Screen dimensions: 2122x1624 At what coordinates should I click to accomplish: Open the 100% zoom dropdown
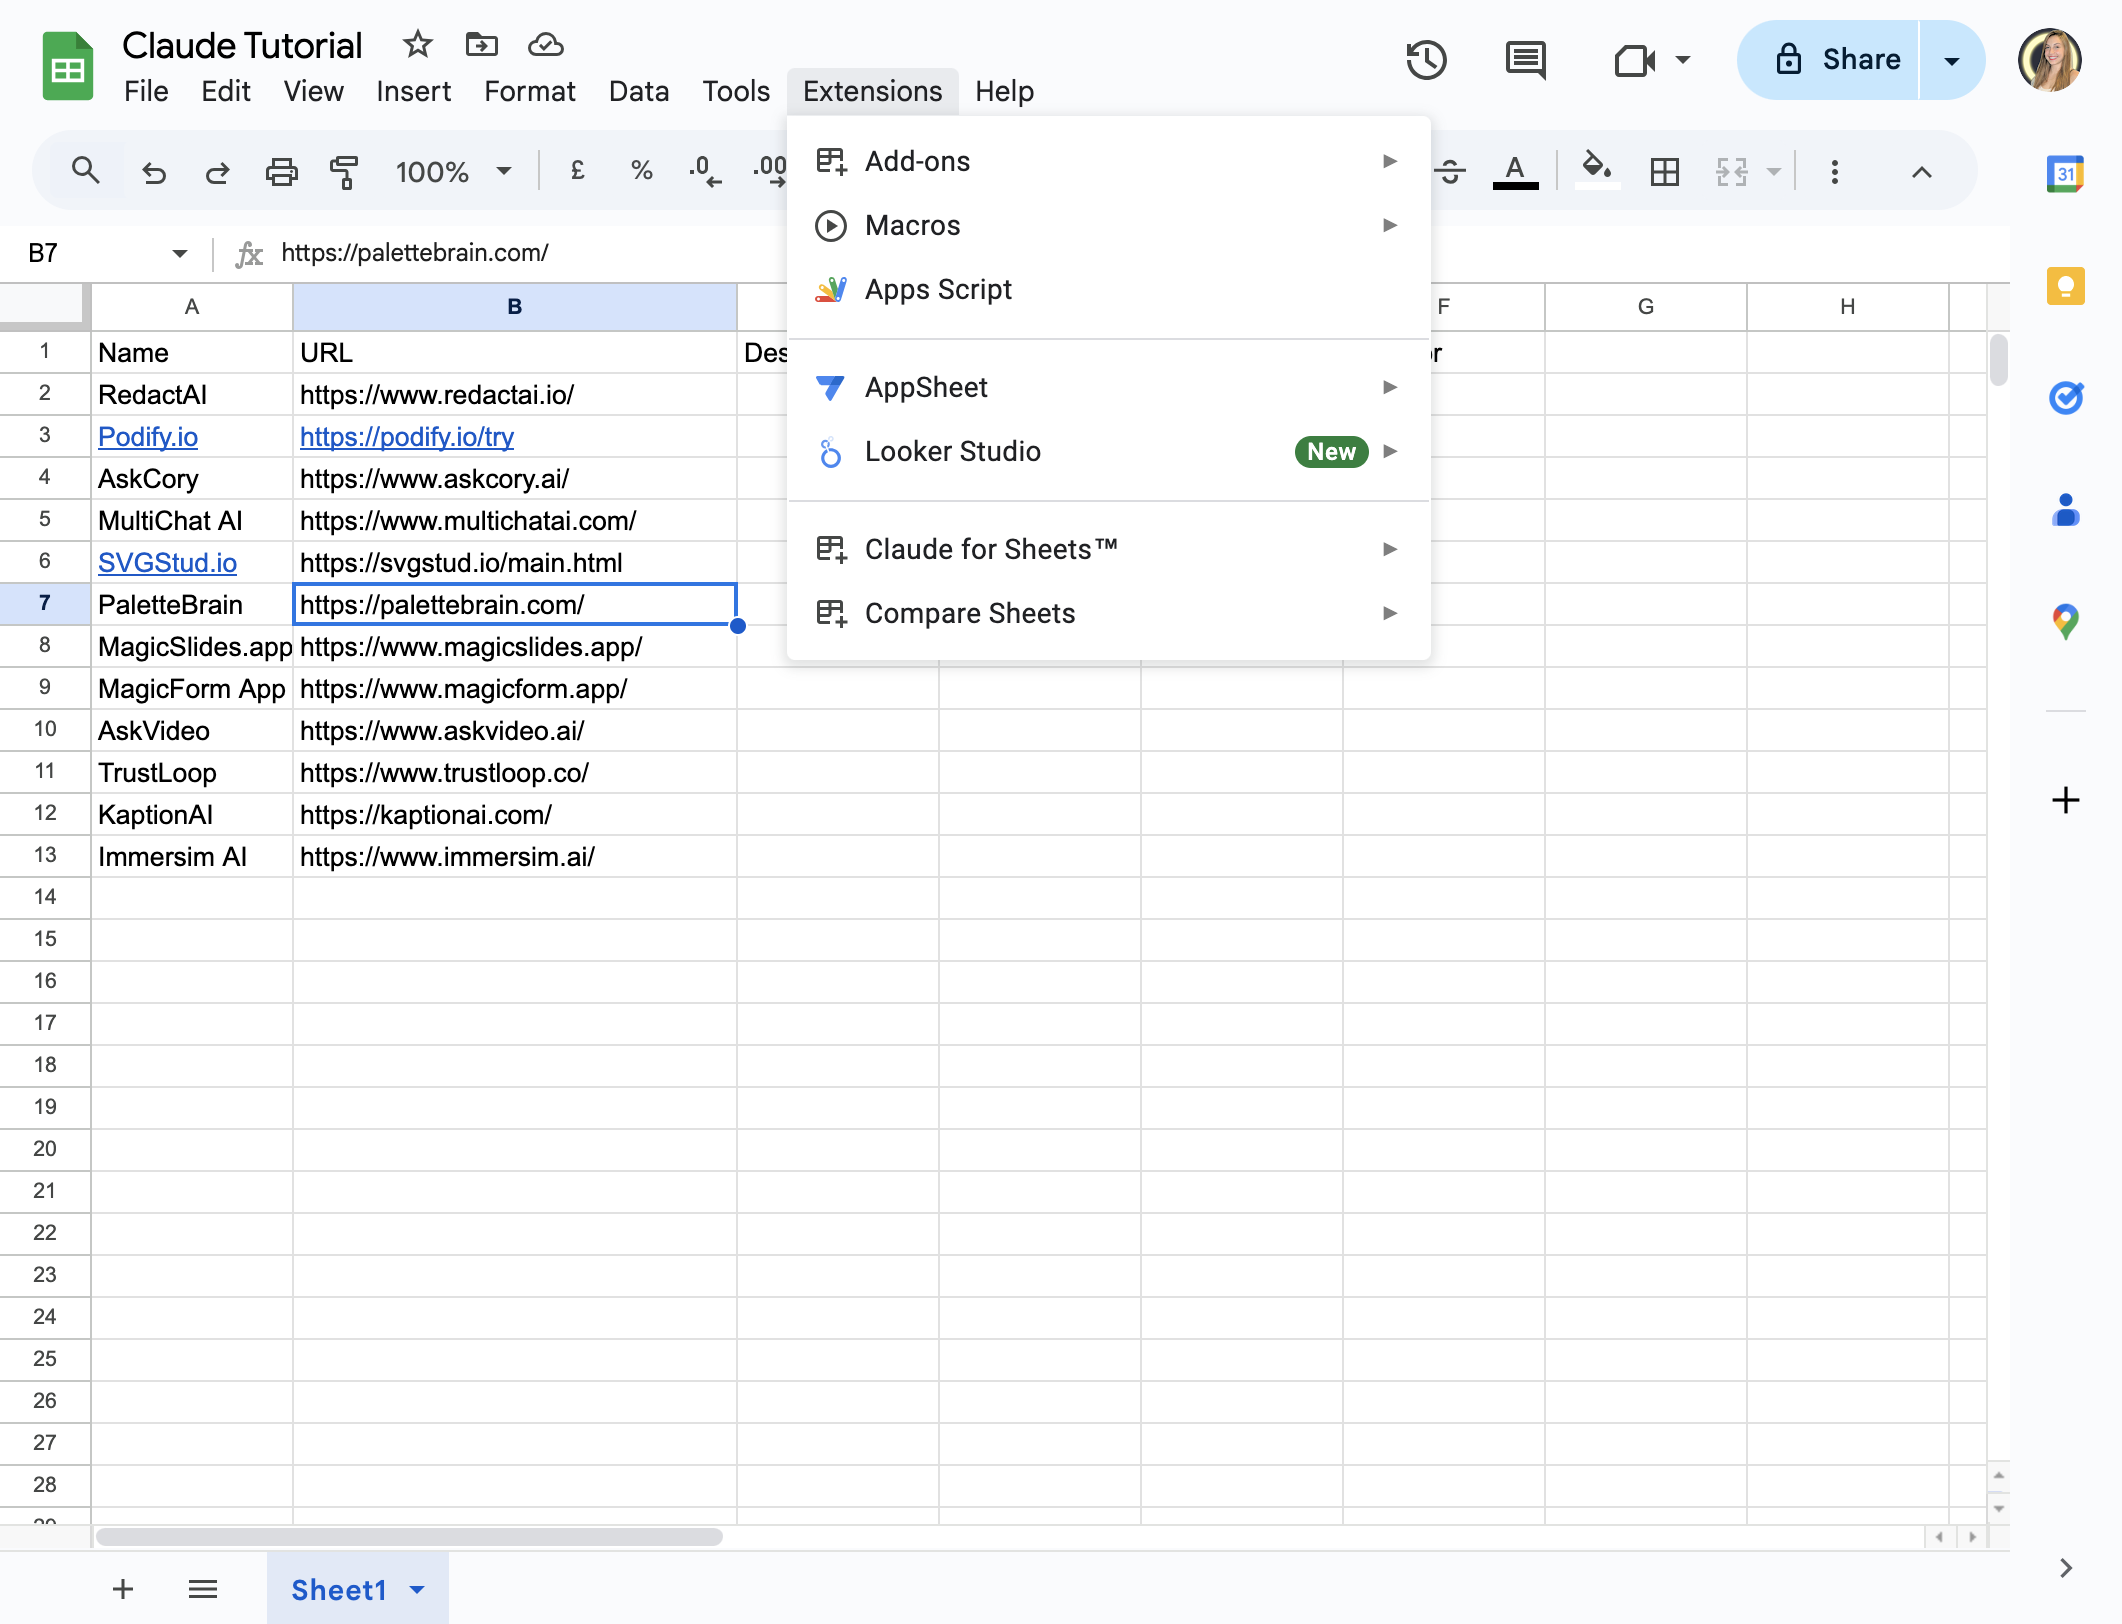point(453,172)
